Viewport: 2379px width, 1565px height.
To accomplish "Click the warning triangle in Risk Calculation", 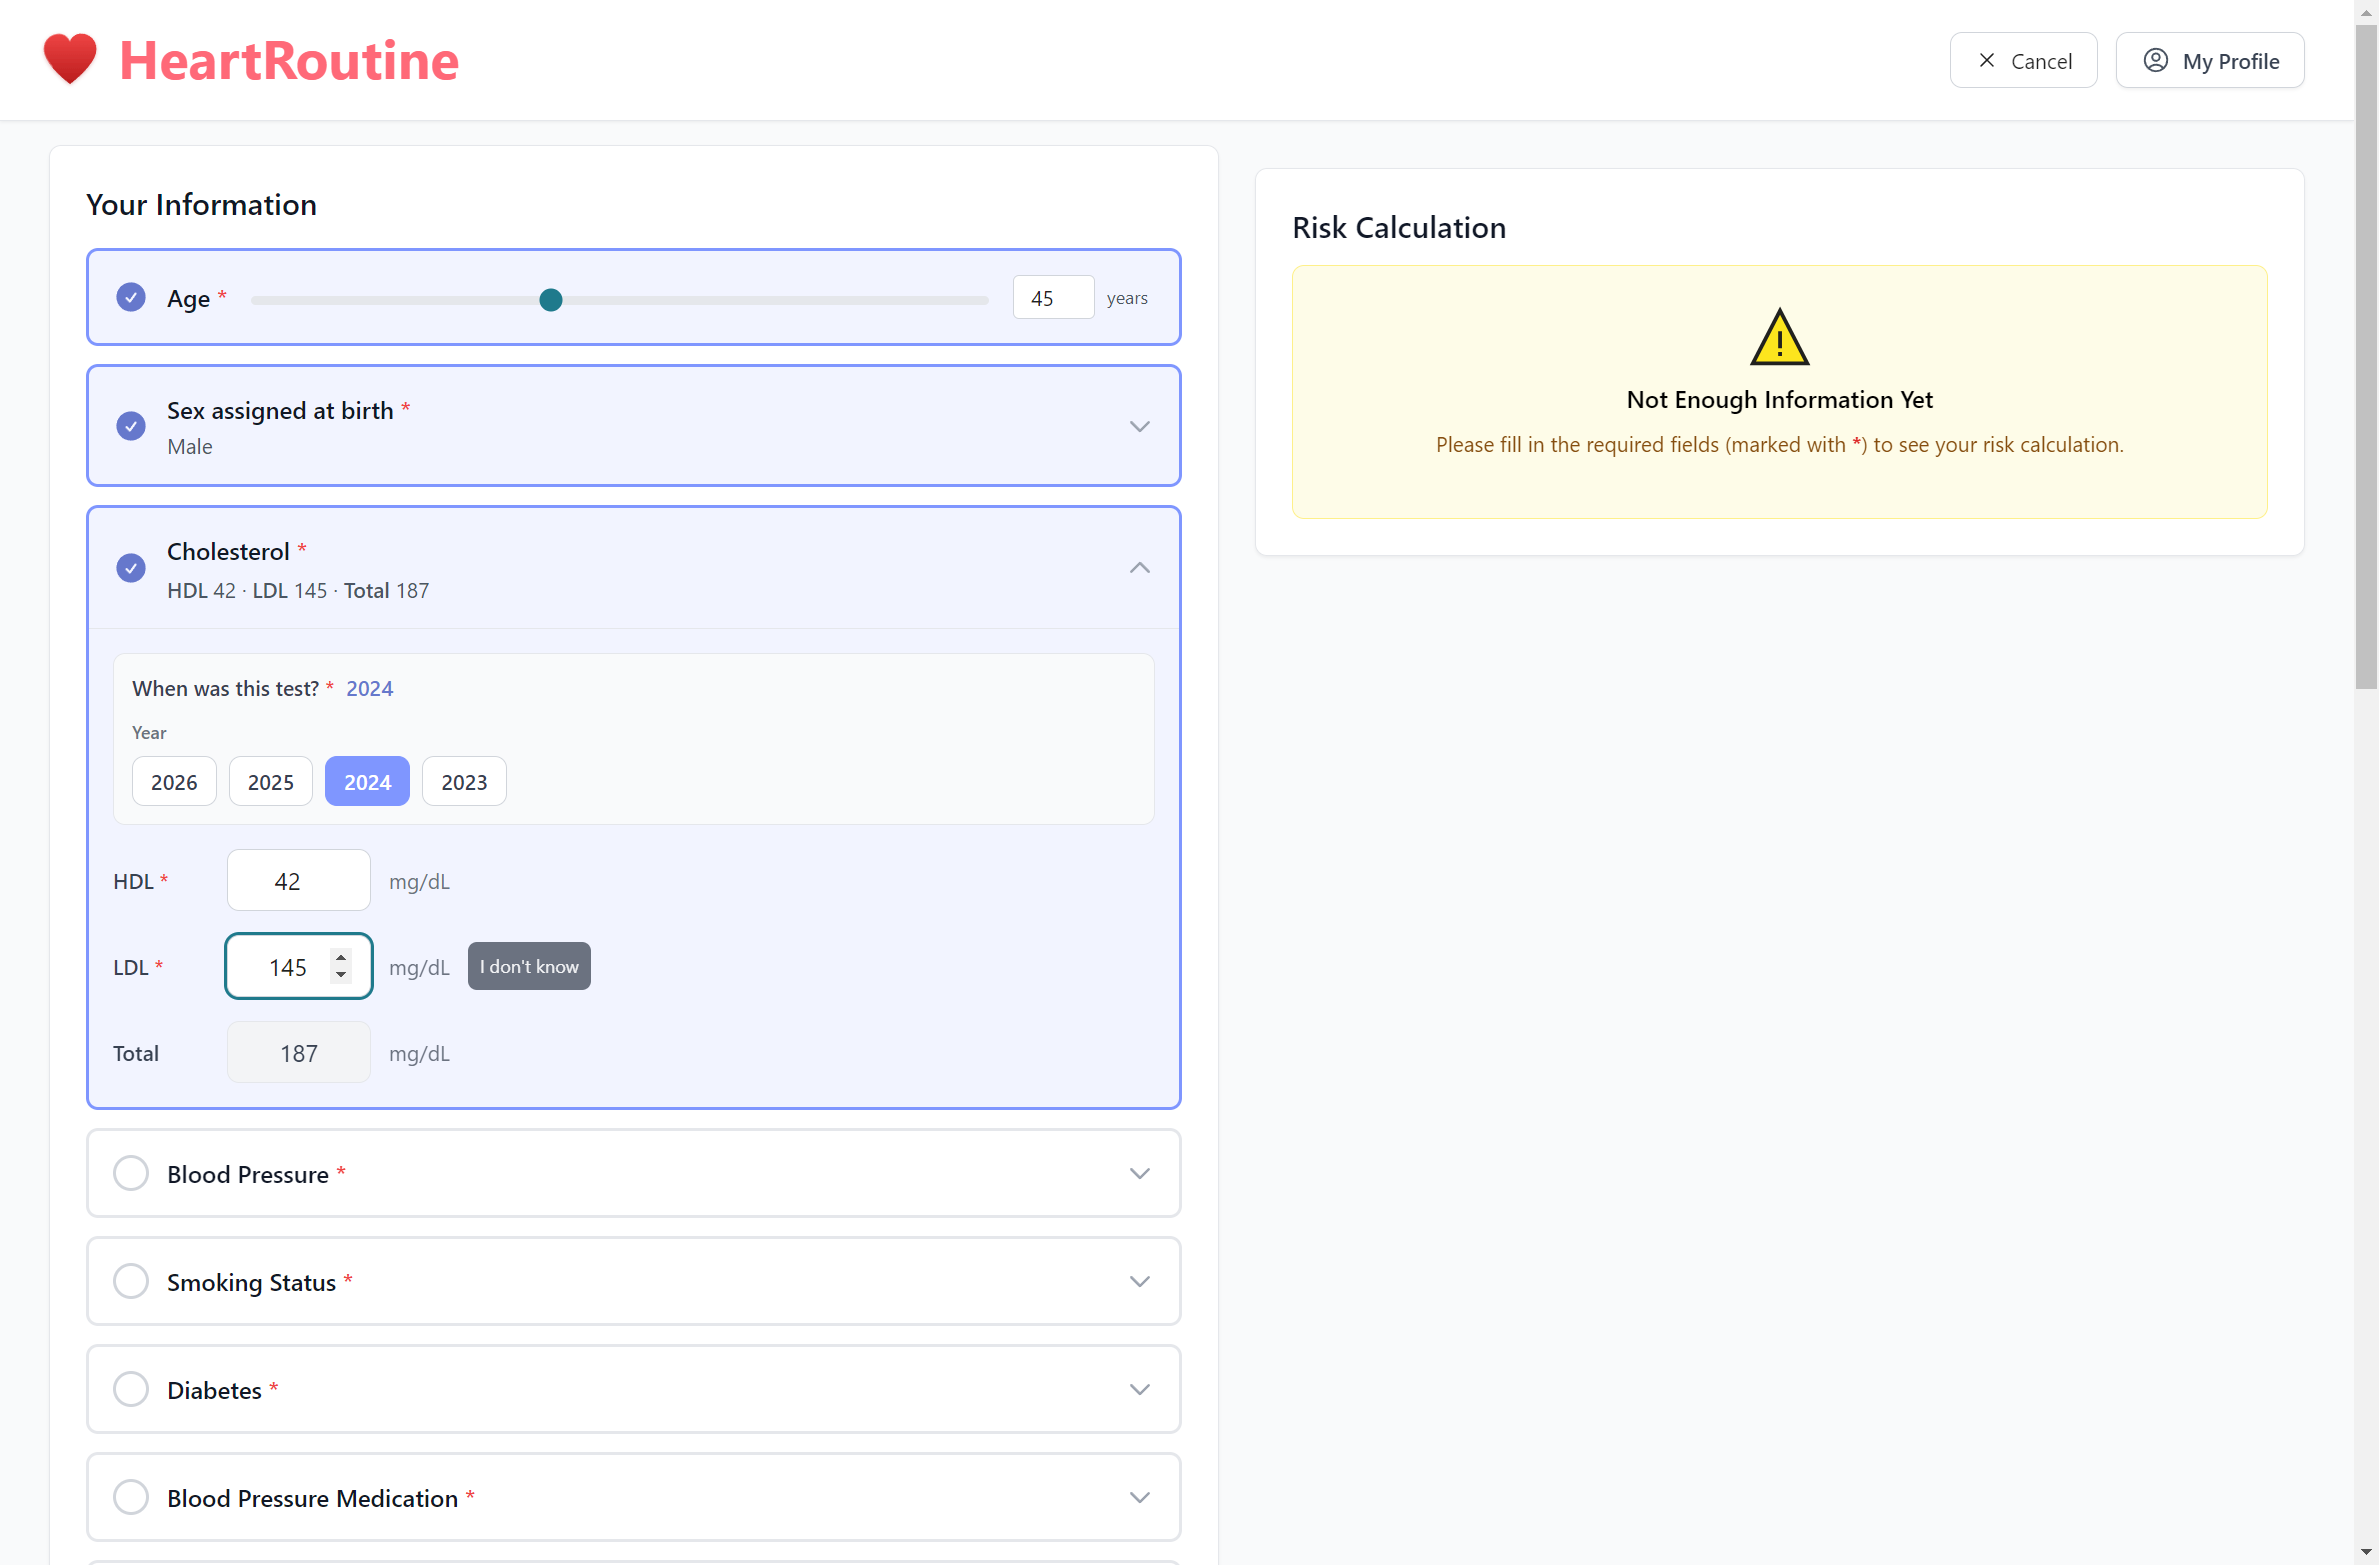I will tap(1779, 337).
